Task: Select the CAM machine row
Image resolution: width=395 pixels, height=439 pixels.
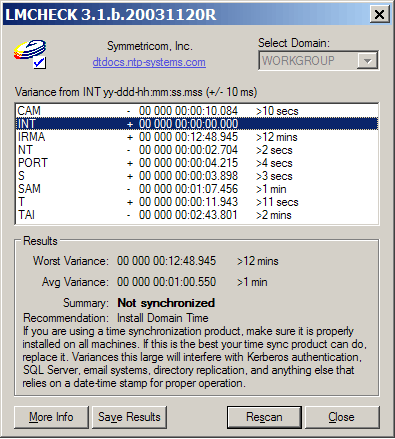Action: coord(197,111)
